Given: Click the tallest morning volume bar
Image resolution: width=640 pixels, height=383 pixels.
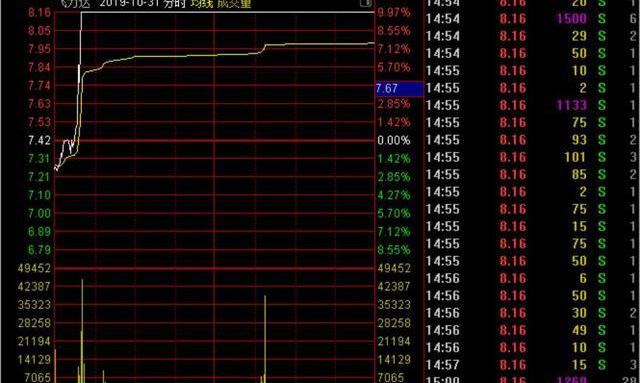Looking at the screenshot, I should coord(82,331).
